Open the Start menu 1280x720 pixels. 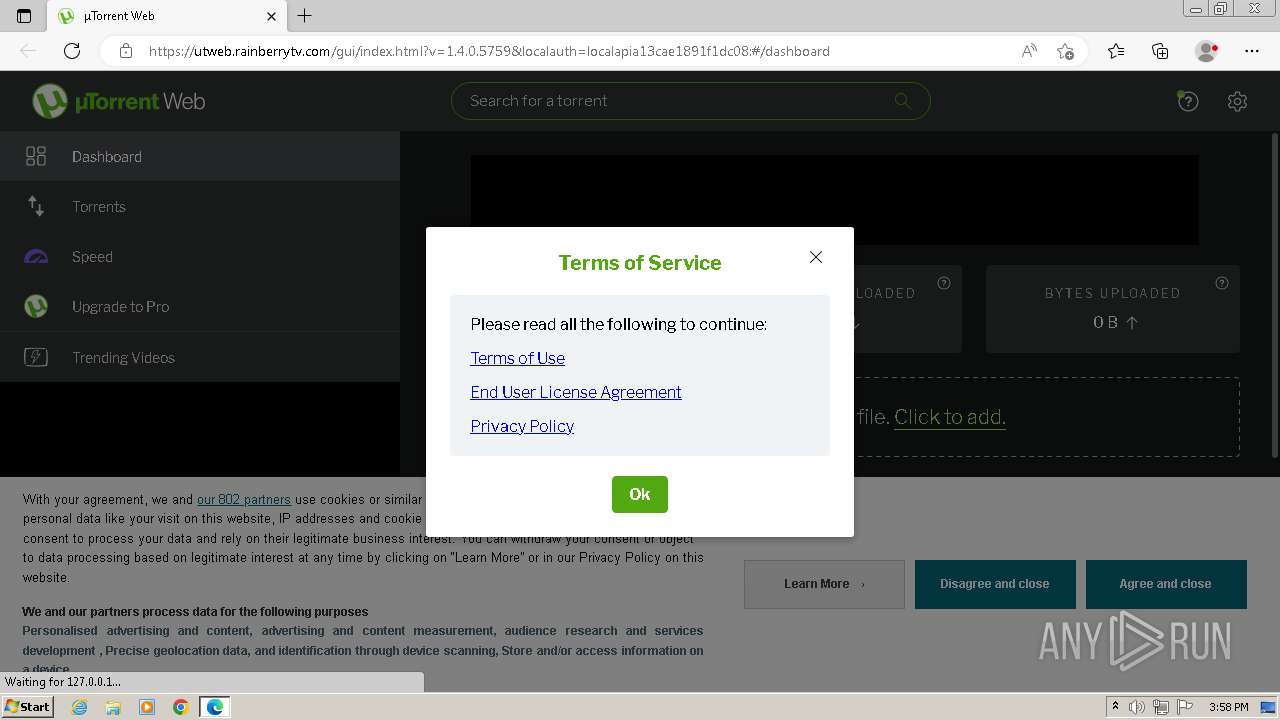click(x=27, y=707)
